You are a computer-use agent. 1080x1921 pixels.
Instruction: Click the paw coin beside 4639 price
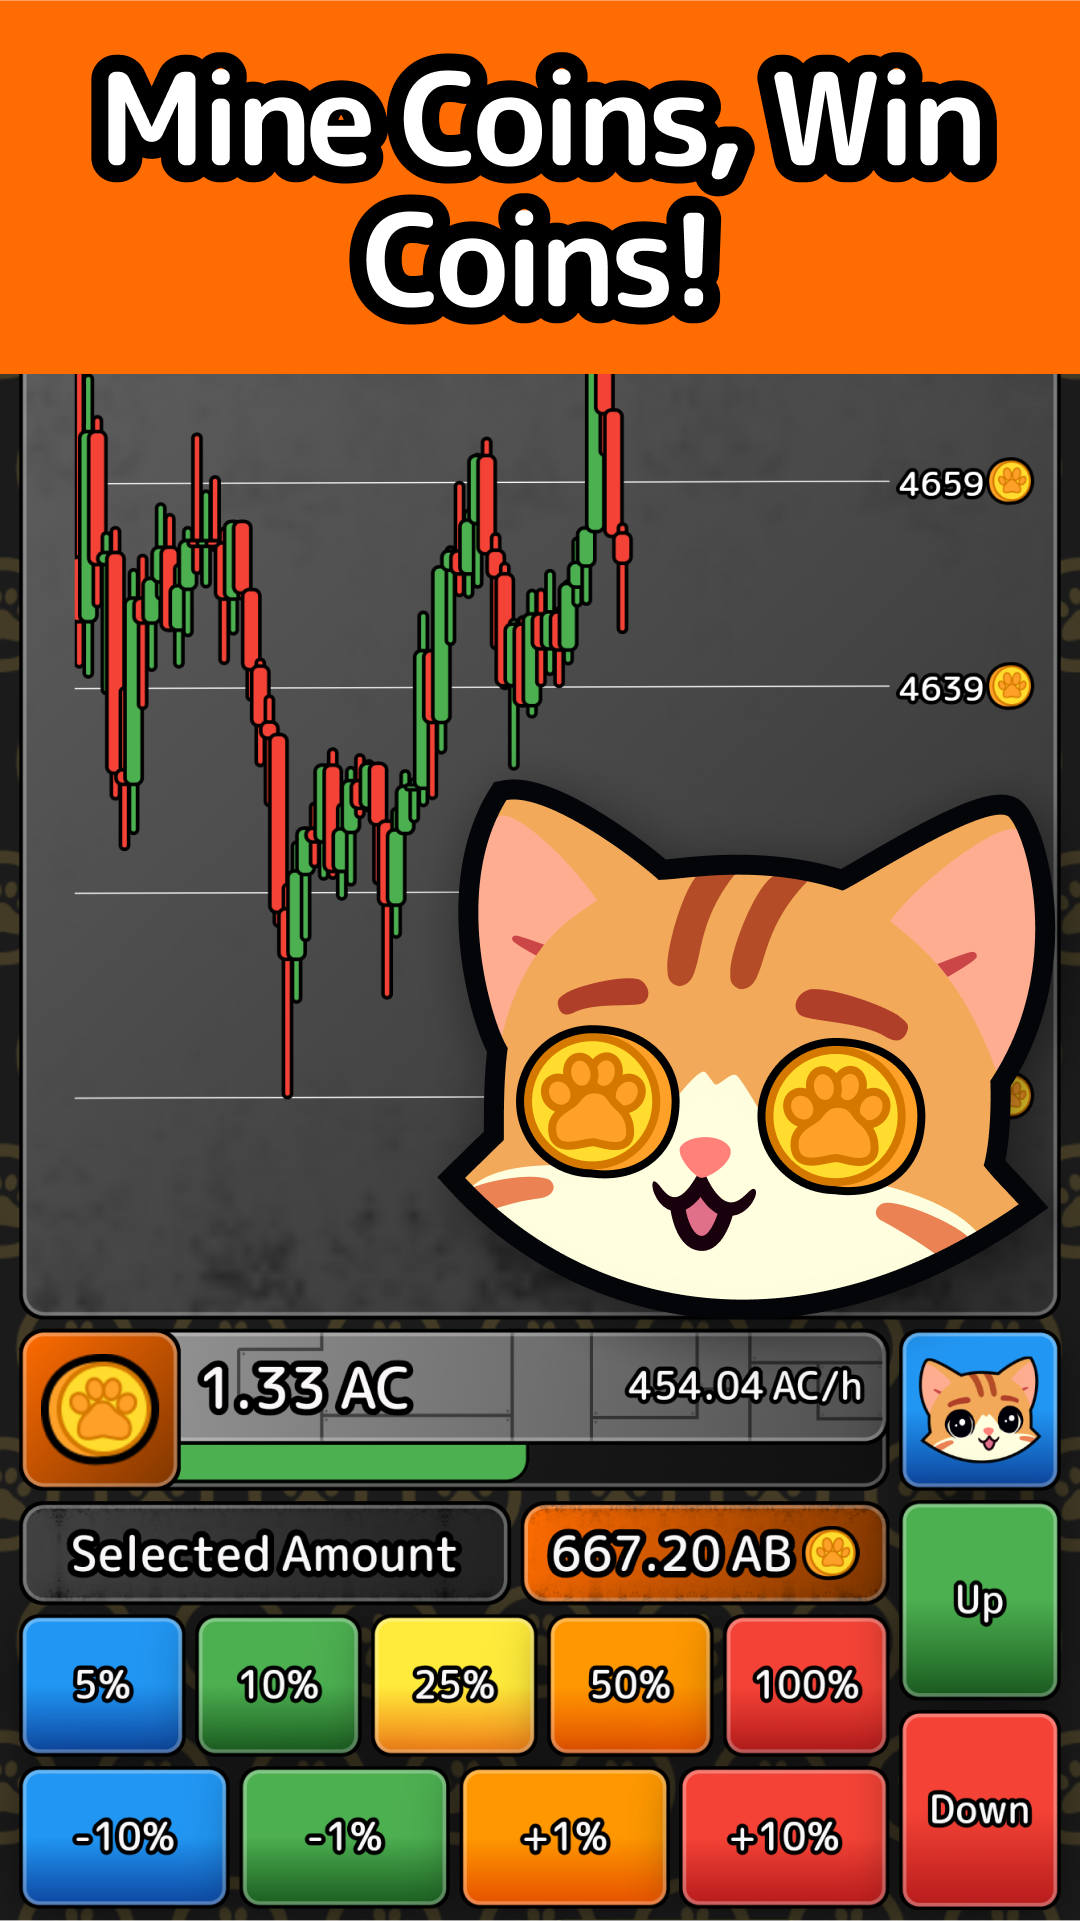[1010, 687]
